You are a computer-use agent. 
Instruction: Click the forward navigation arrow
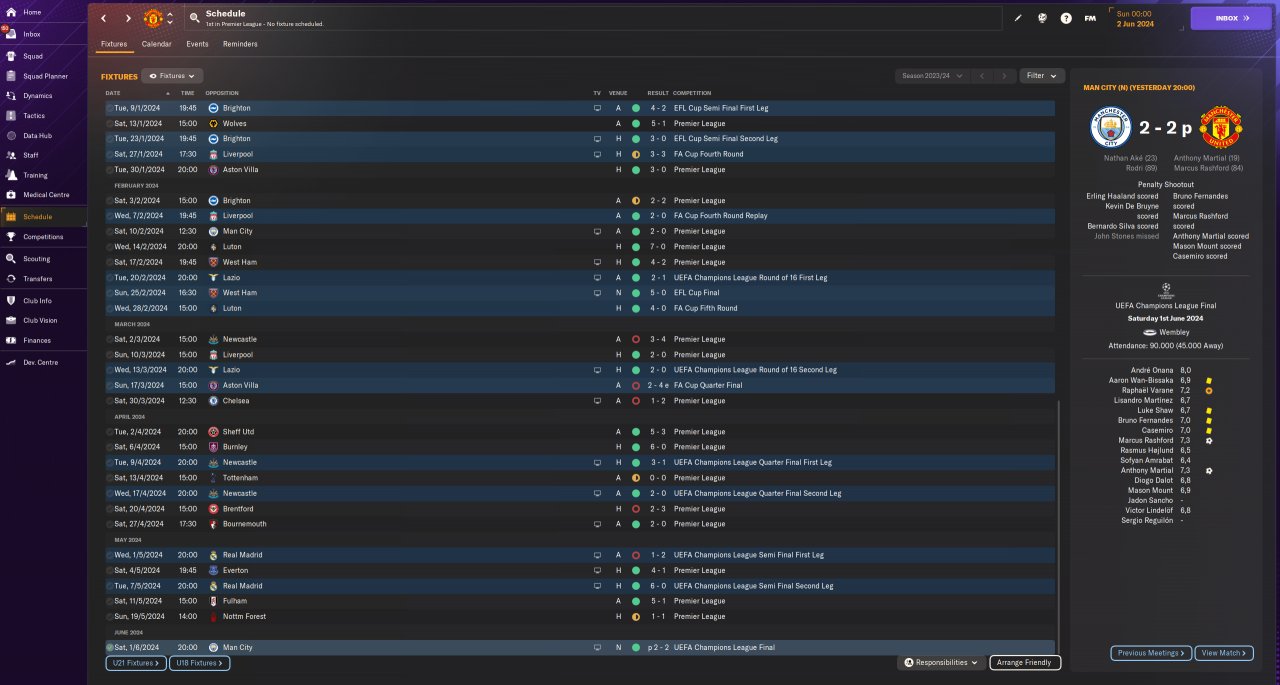coord(128,18)
